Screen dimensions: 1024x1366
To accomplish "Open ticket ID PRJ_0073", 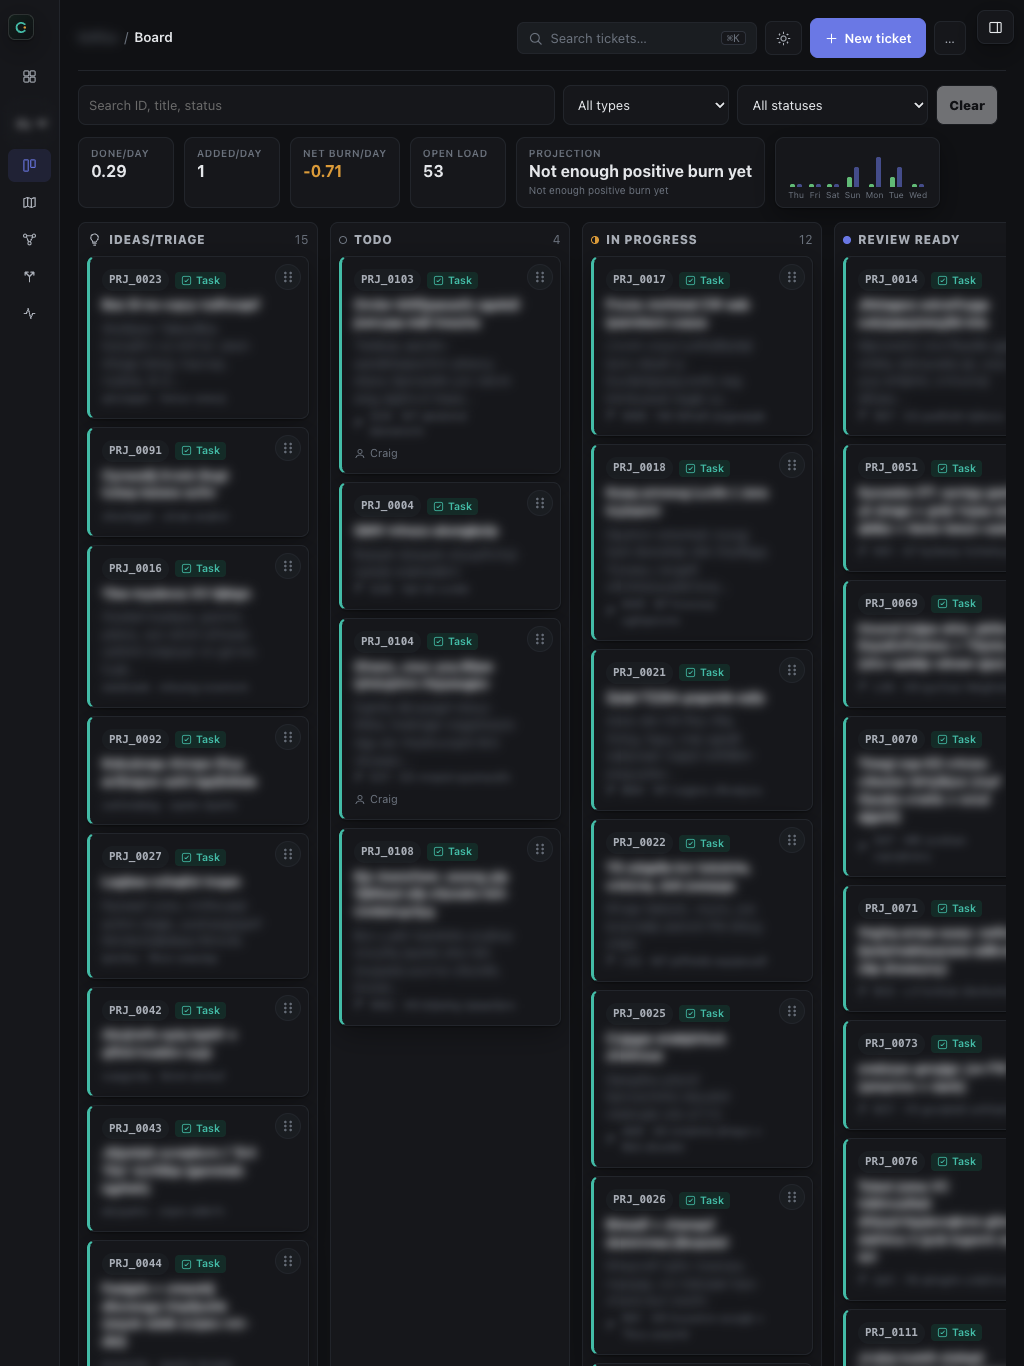I will click(x=891, y=1044).
